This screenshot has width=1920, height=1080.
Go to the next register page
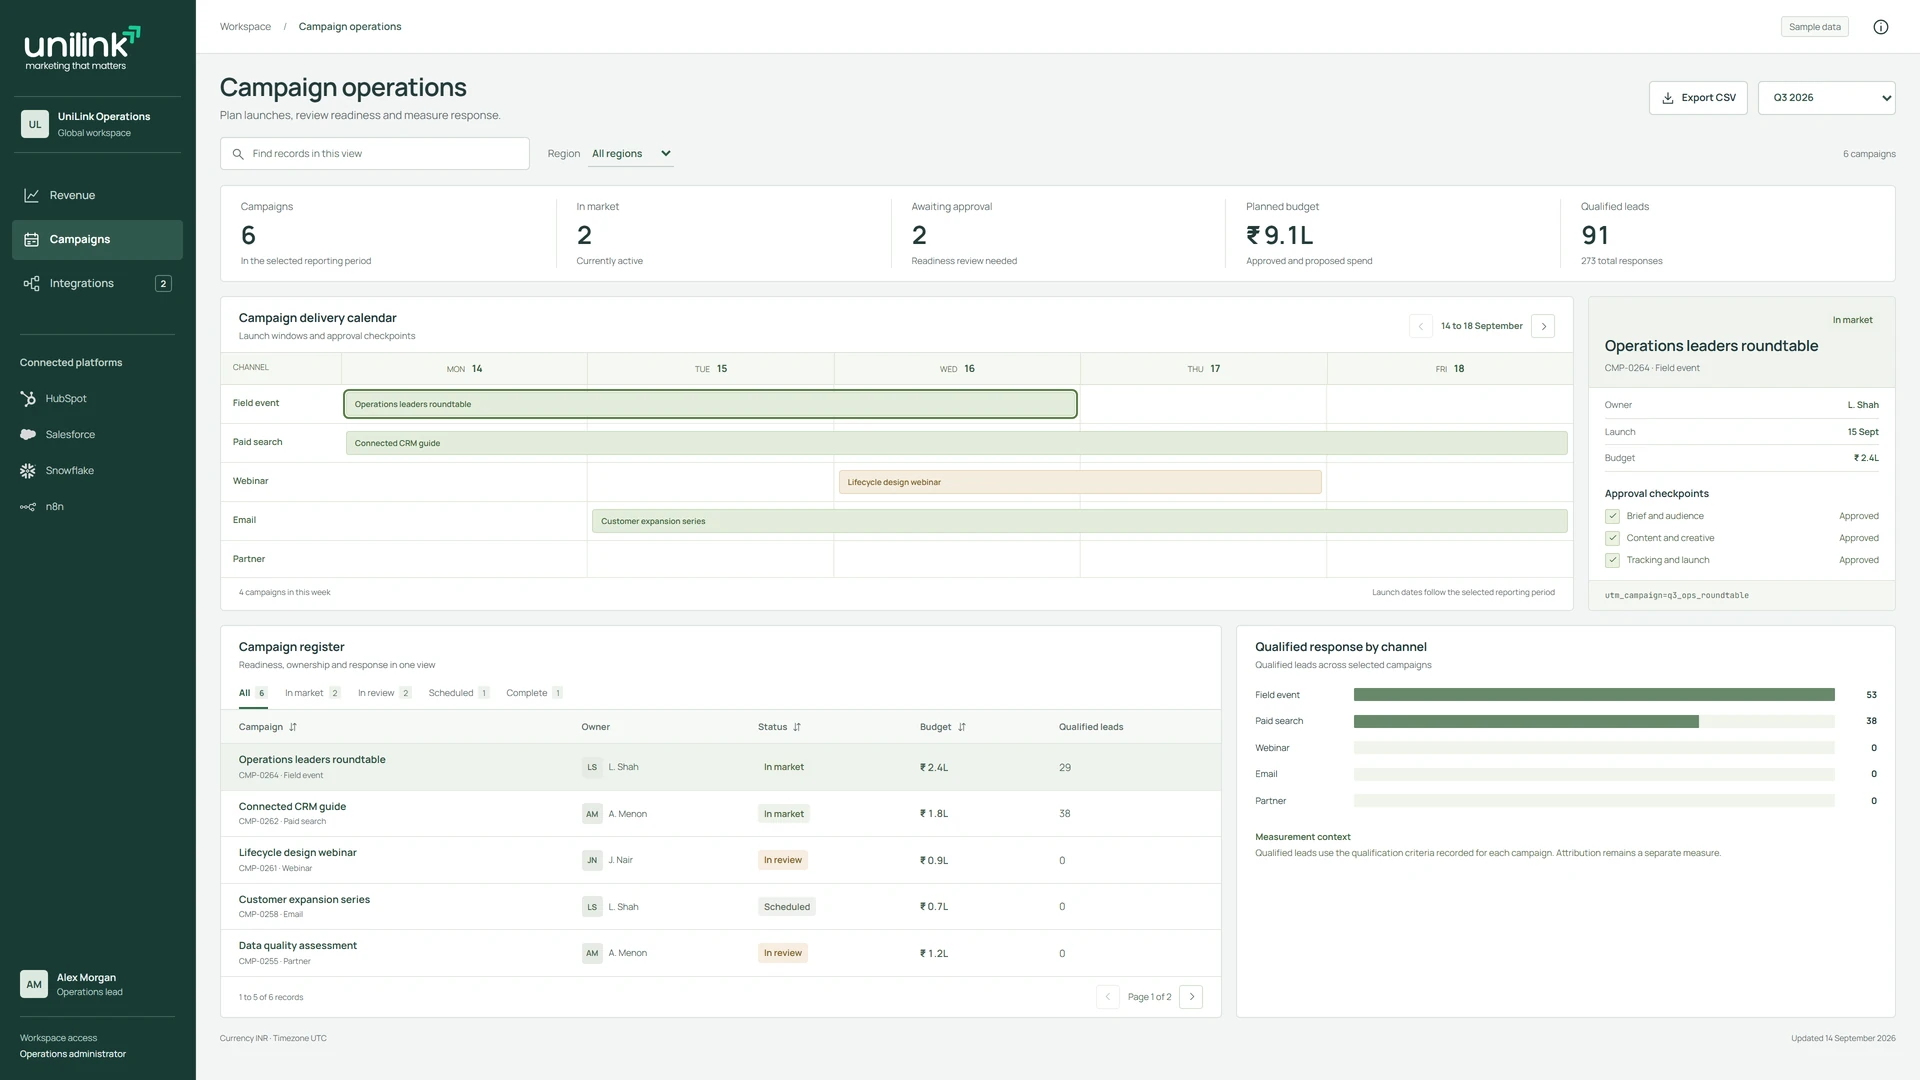1191,997
